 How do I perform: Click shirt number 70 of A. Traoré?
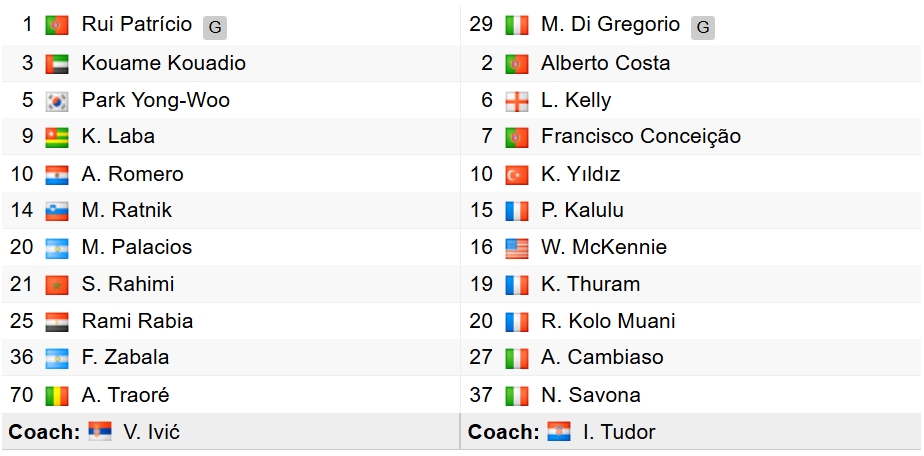(22, 395)
